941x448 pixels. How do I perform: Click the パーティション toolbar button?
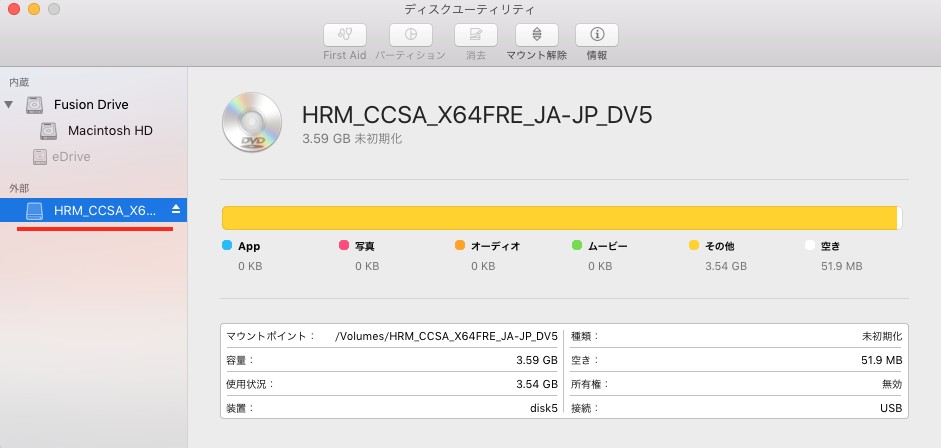[x=410, y=35]
